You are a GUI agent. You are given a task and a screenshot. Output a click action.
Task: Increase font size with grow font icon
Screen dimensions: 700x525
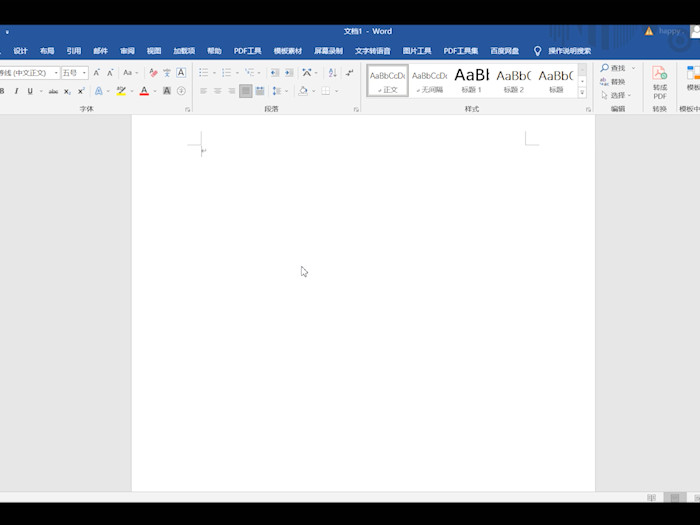click(96, 72)
